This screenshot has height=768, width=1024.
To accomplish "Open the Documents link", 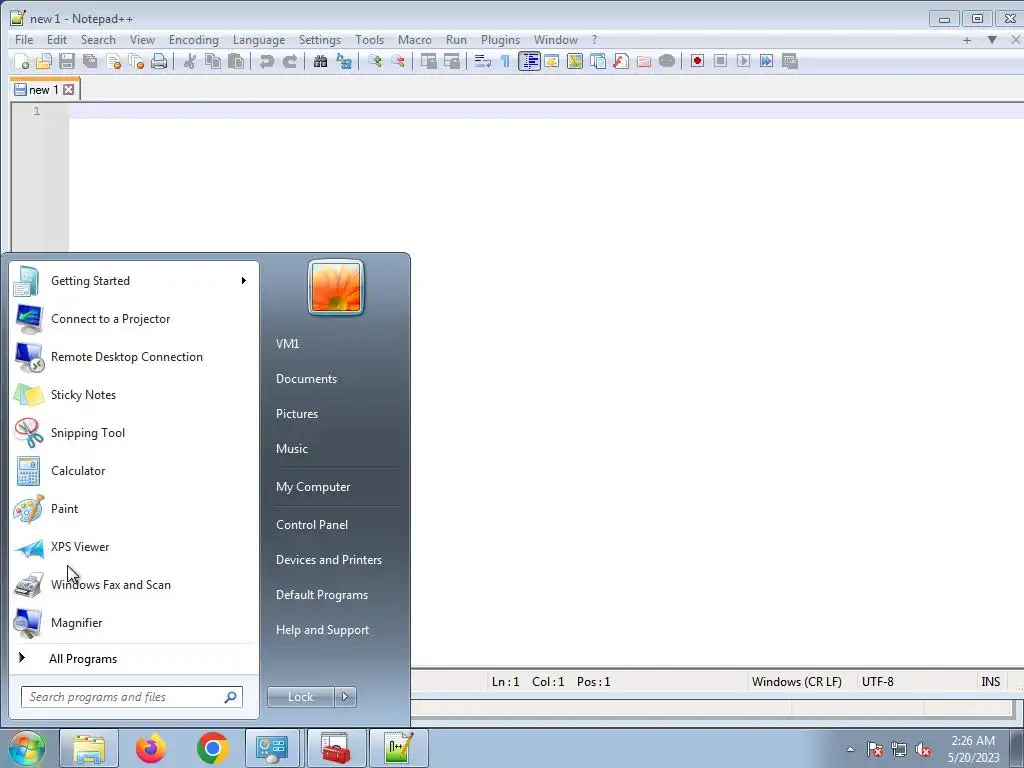I will (x=306, y=379).
